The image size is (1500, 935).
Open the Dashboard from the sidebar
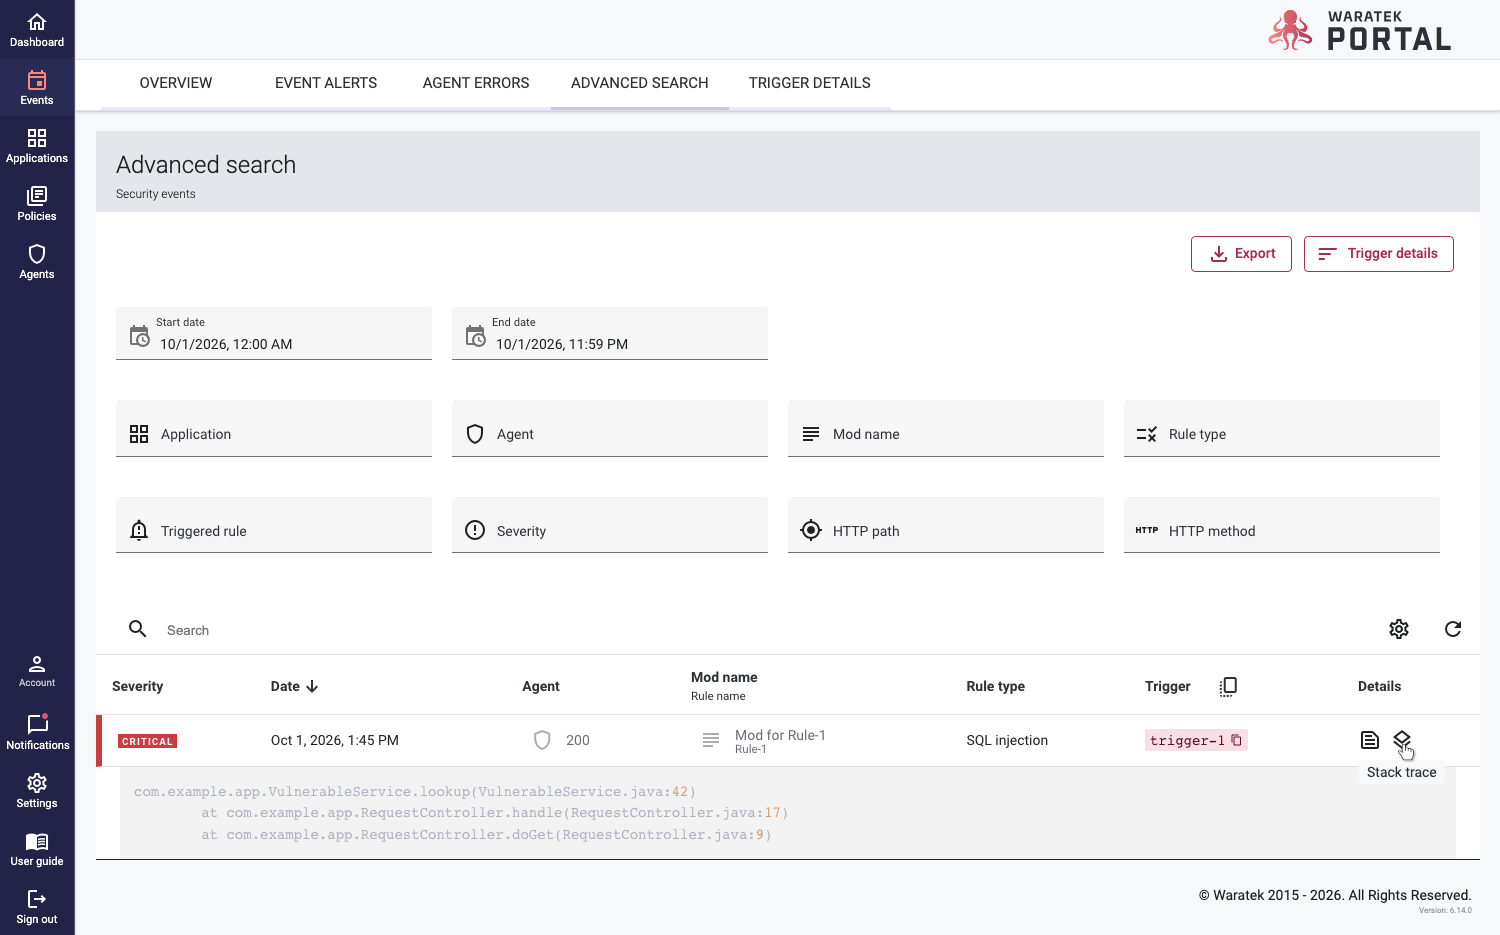[x=37, y=30]
